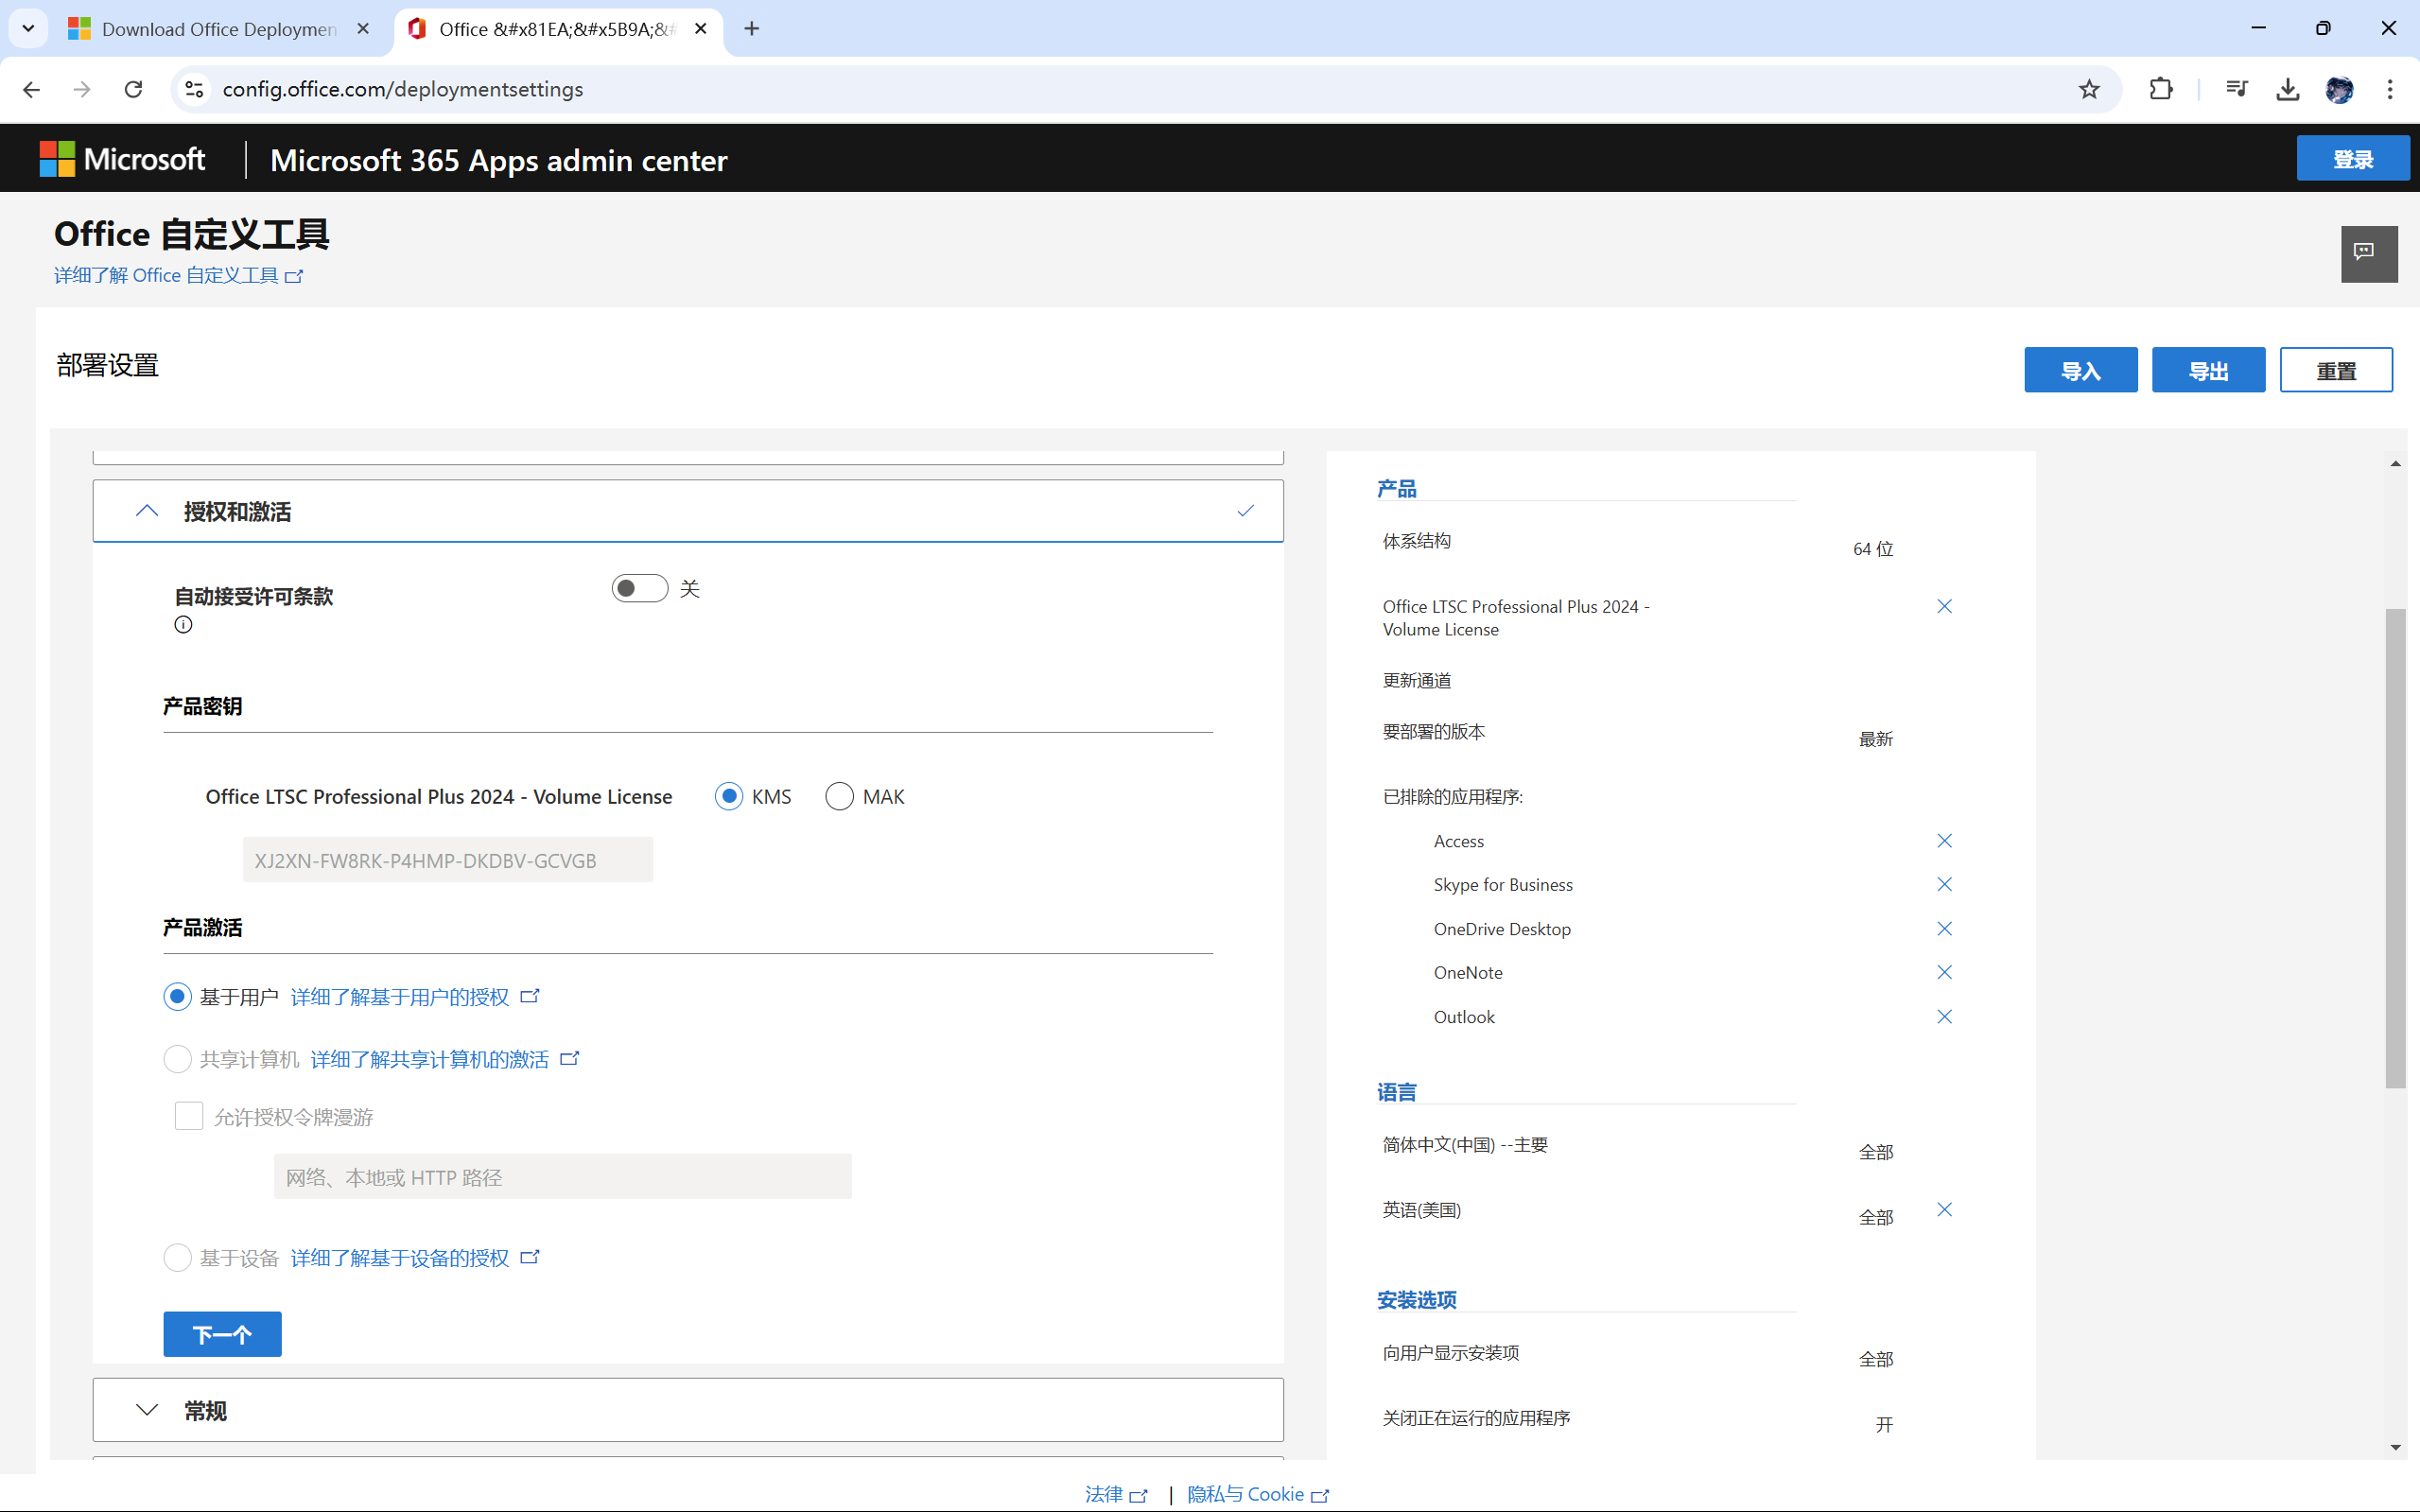Screen dimensions: 2420x1512
Task: View site information icon
Action: tap(194, 89)
